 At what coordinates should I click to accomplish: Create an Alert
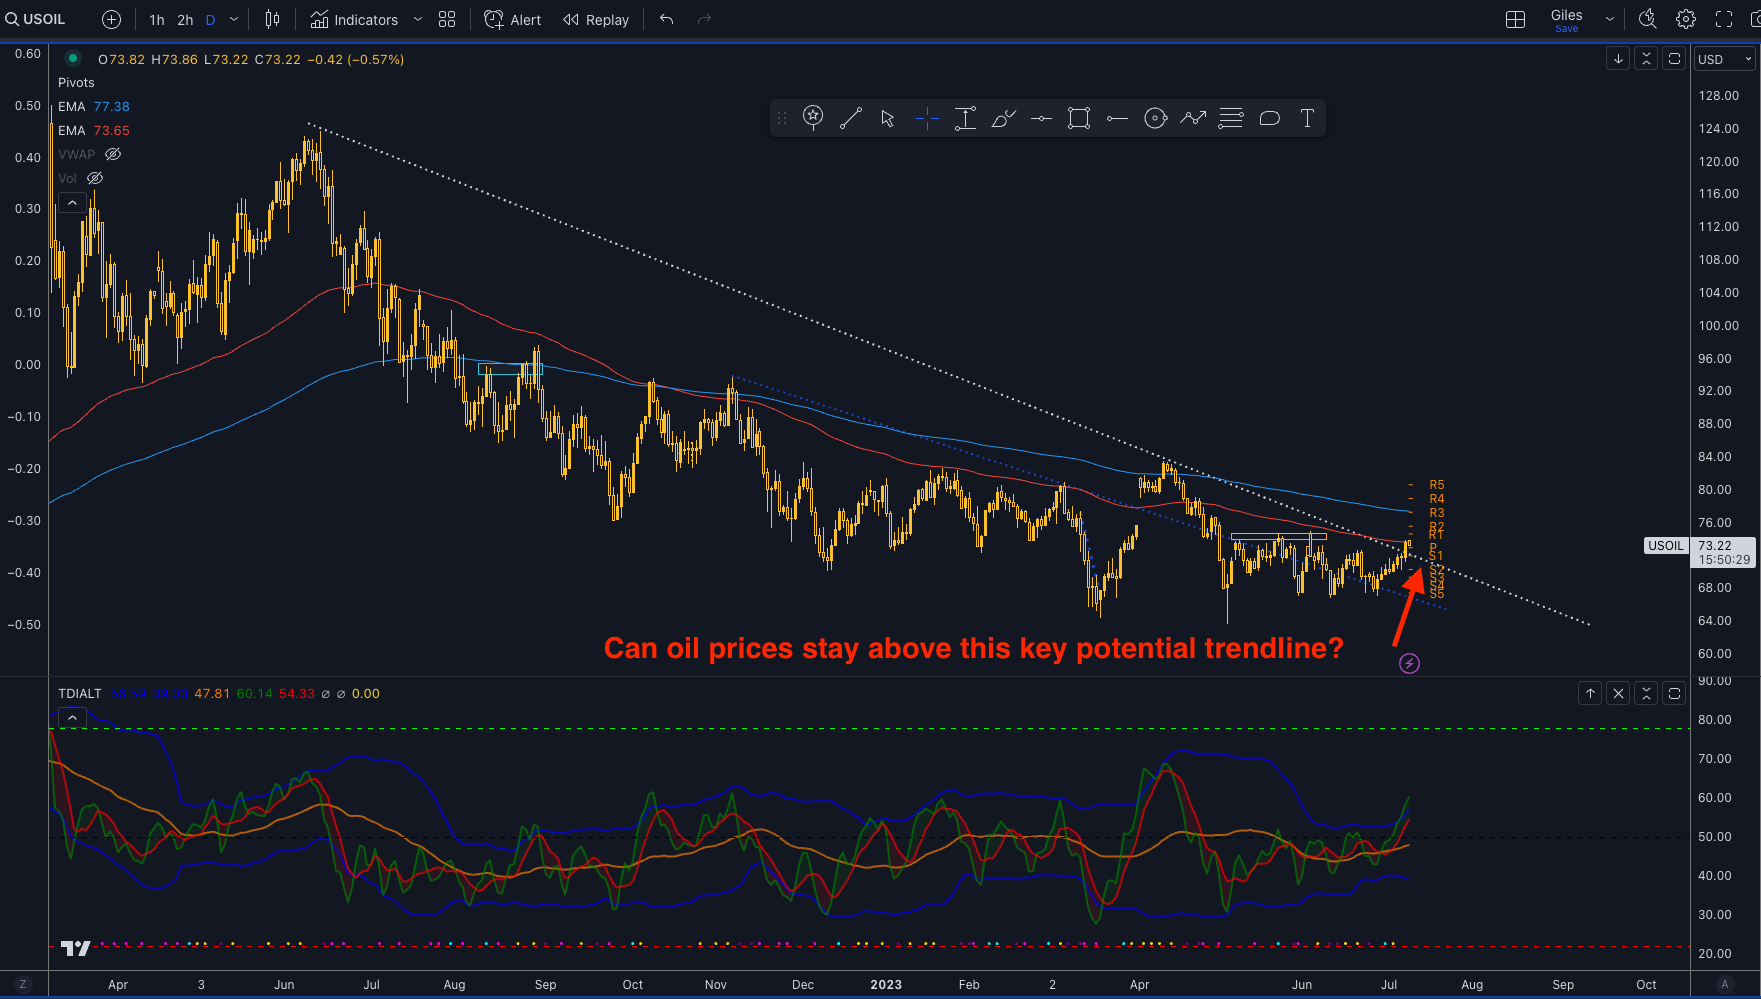(x=512, y=20)
